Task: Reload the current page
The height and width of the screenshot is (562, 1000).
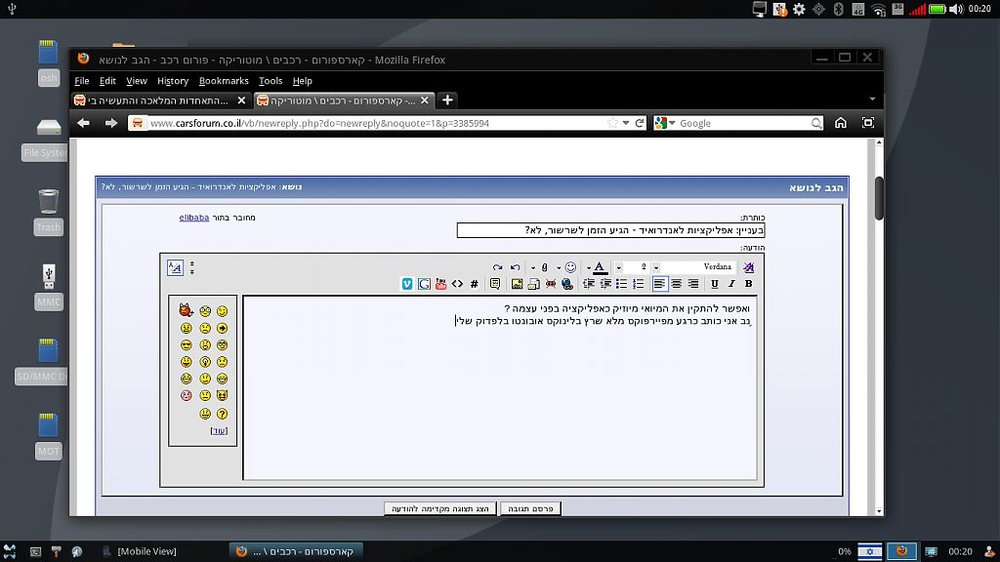Action: pyautogui.click(x=639, y=123)
